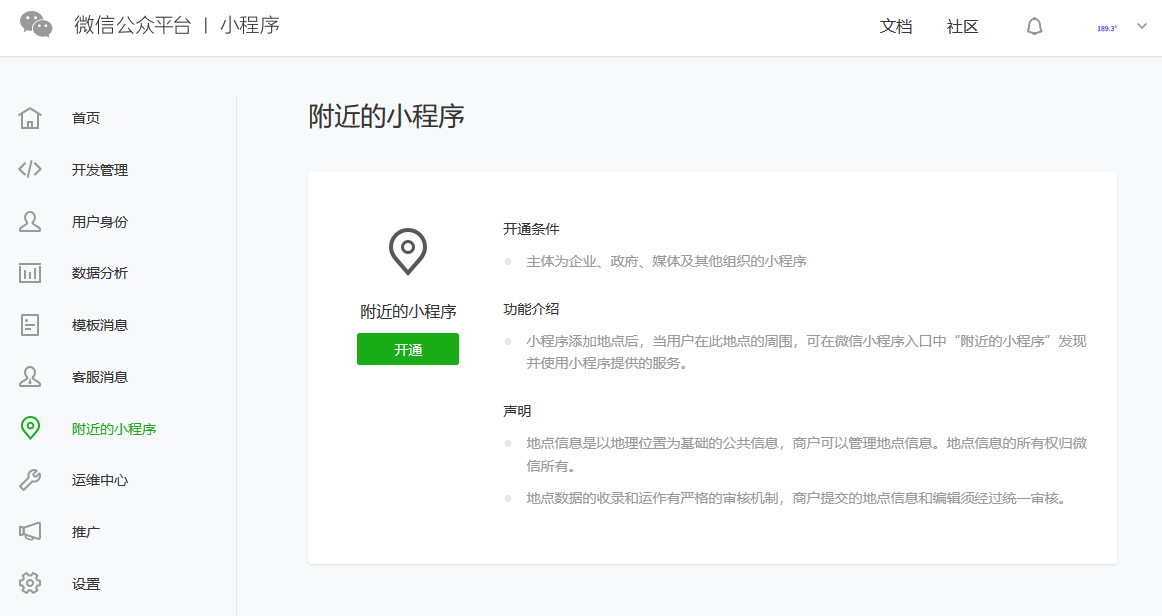Go to 首页 in the sidebar
Screen dimensions: 1162x616
pyautogui.click(x=86, y=118)
